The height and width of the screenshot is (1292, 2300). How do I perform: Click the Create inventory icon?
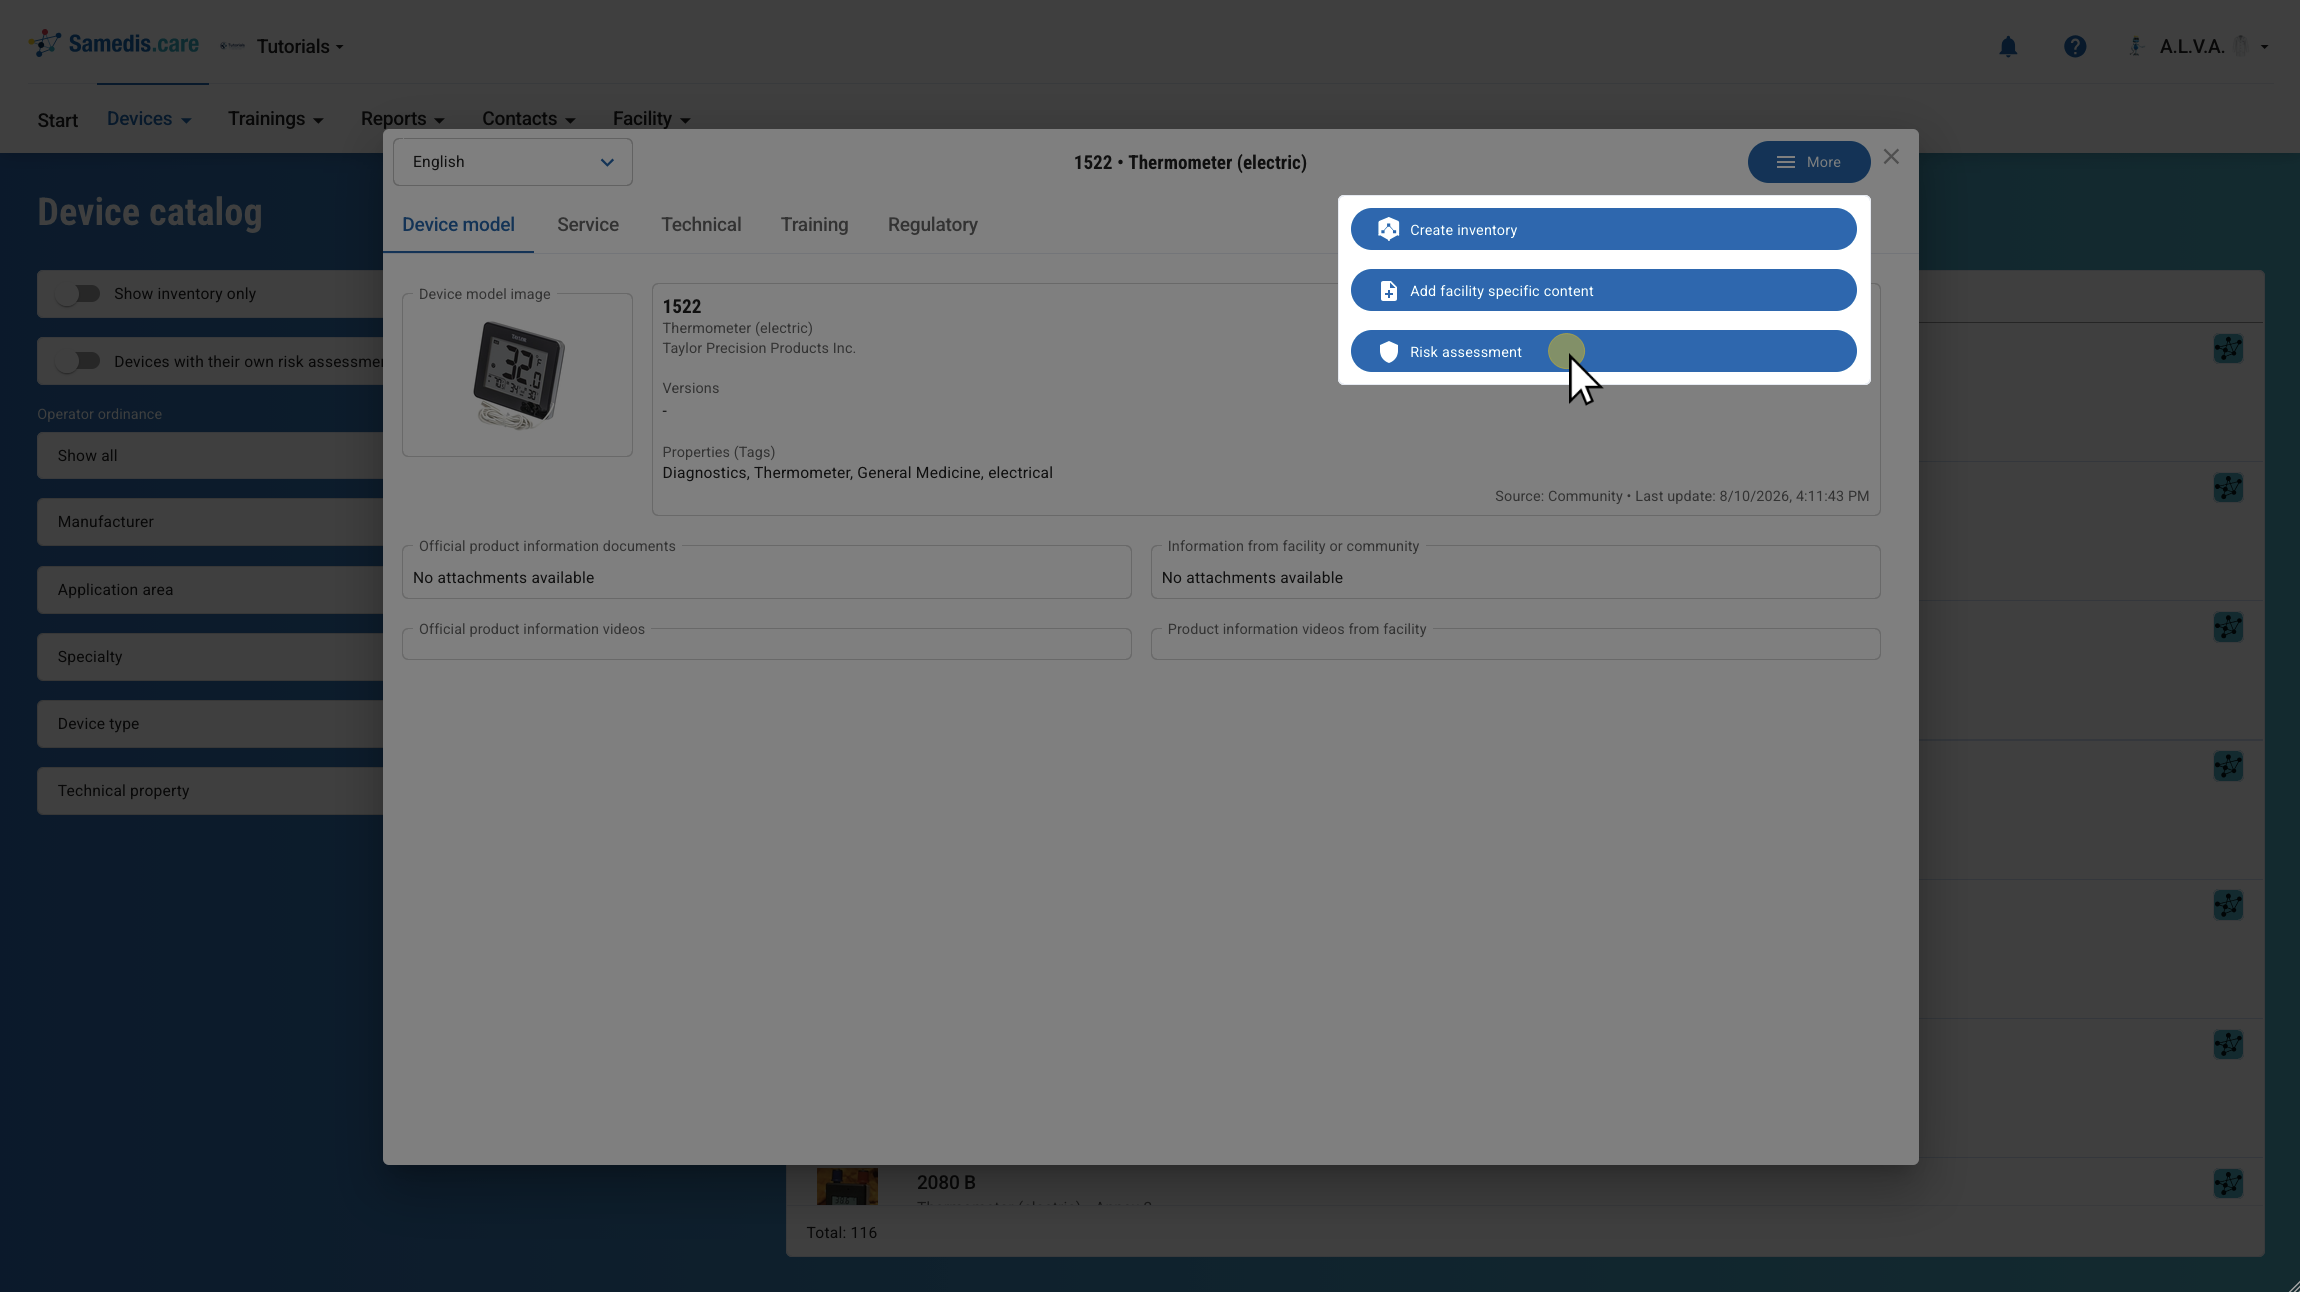[1388, 230]
